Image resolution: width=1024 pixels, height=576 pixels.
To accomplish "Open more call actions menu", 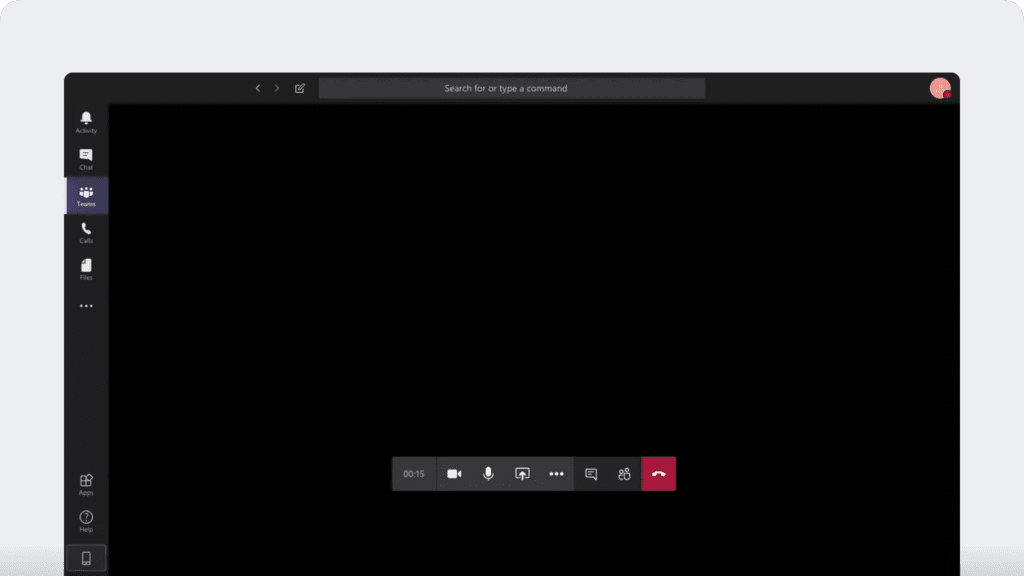I will tap(556, 473).
